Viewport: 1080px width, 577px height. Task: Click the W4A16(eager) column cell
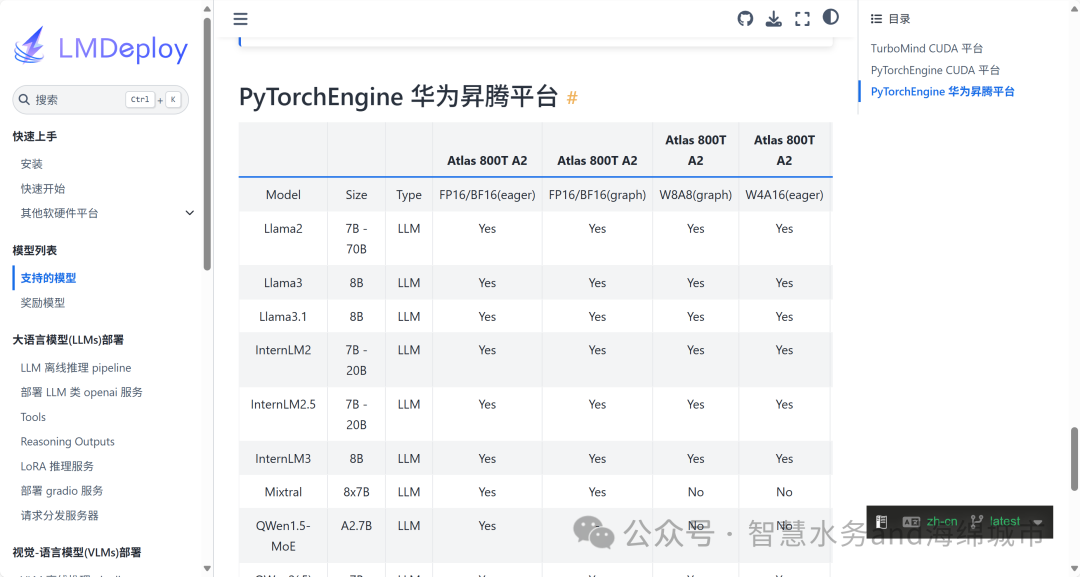click(785, 195)
